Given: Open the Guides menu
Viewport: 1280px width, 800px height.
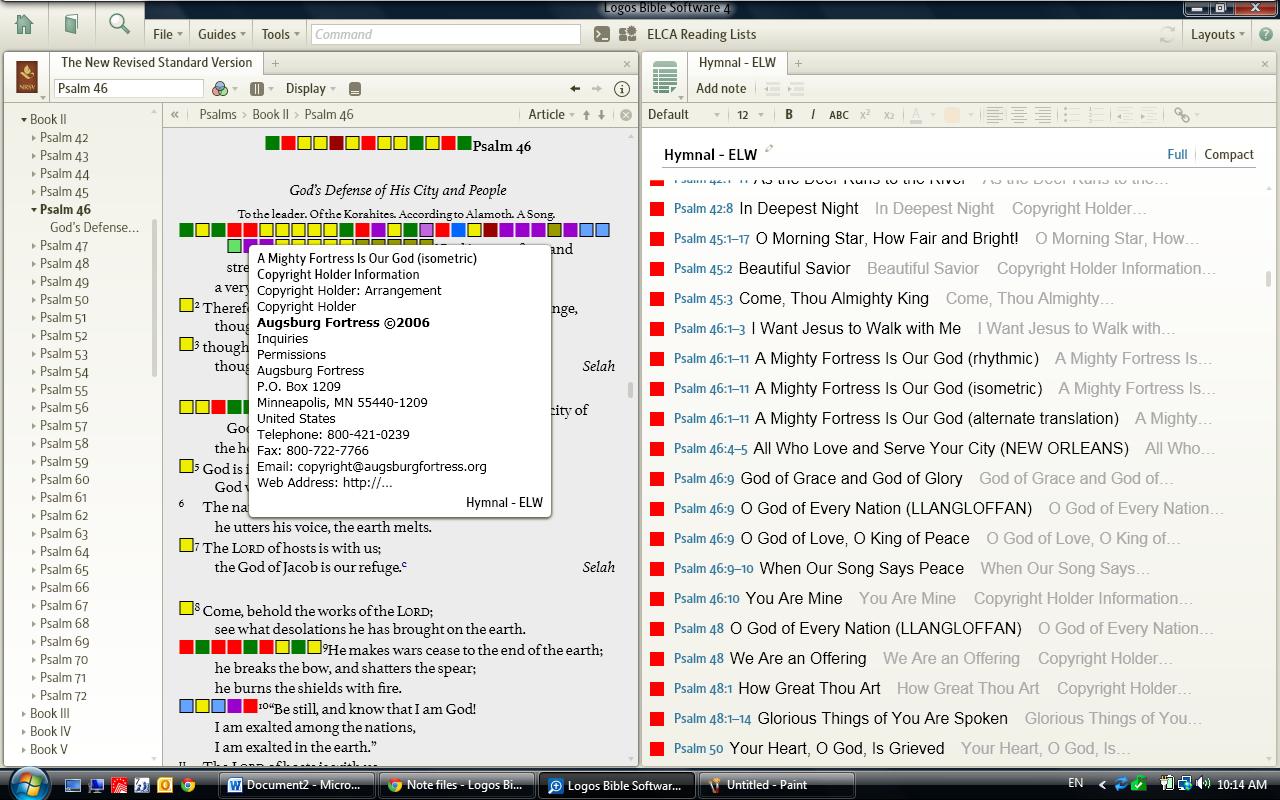Looking at the screenshot, I should (x=221, y=34).
